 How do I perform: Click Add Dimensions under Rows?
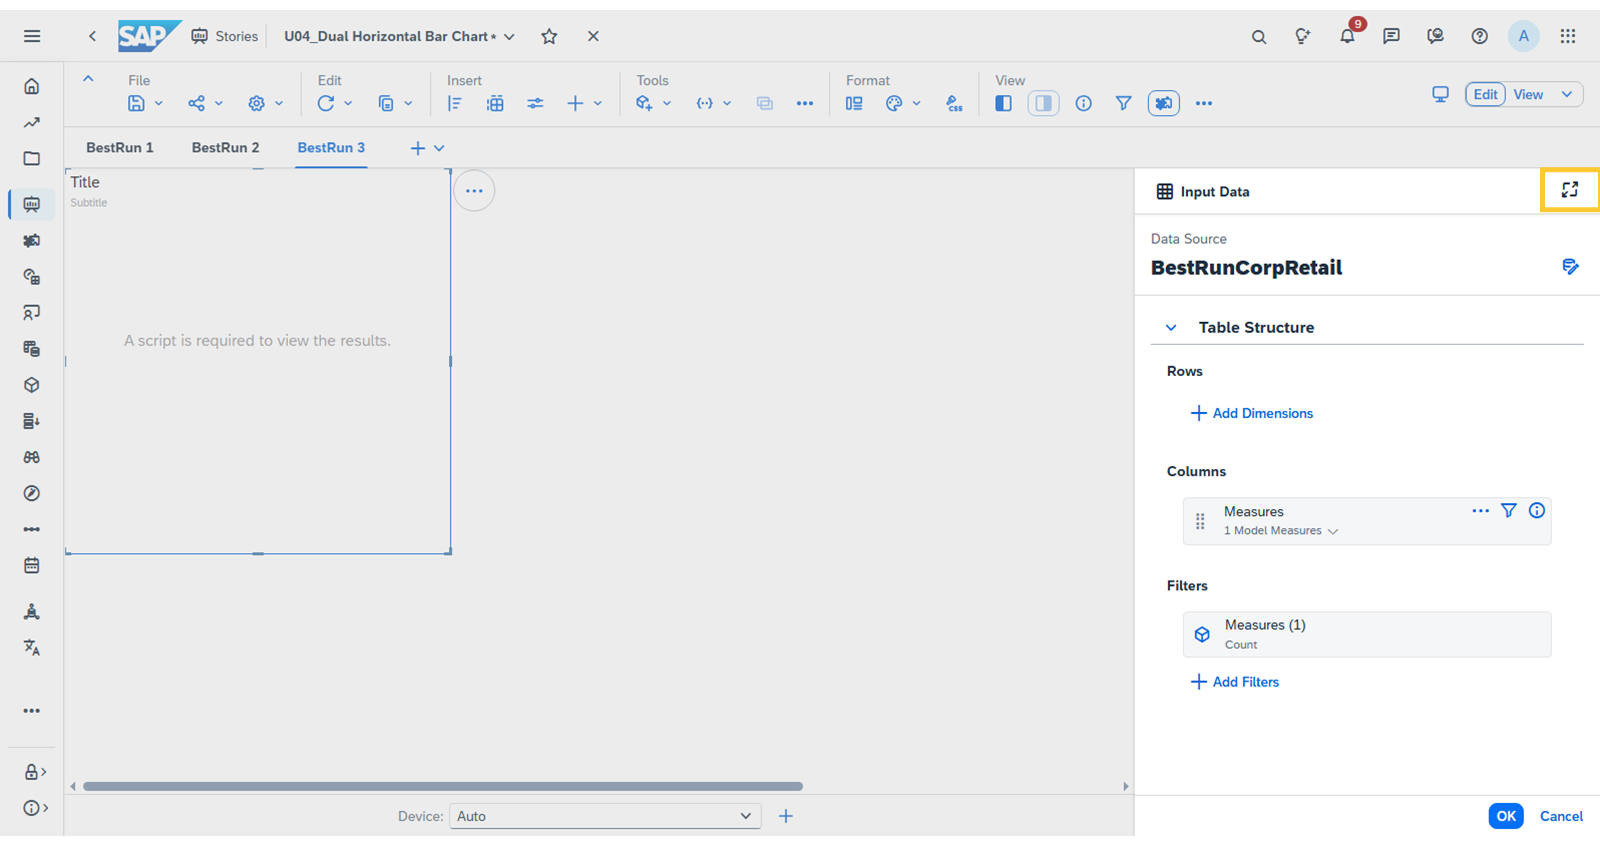(1251, 413)
